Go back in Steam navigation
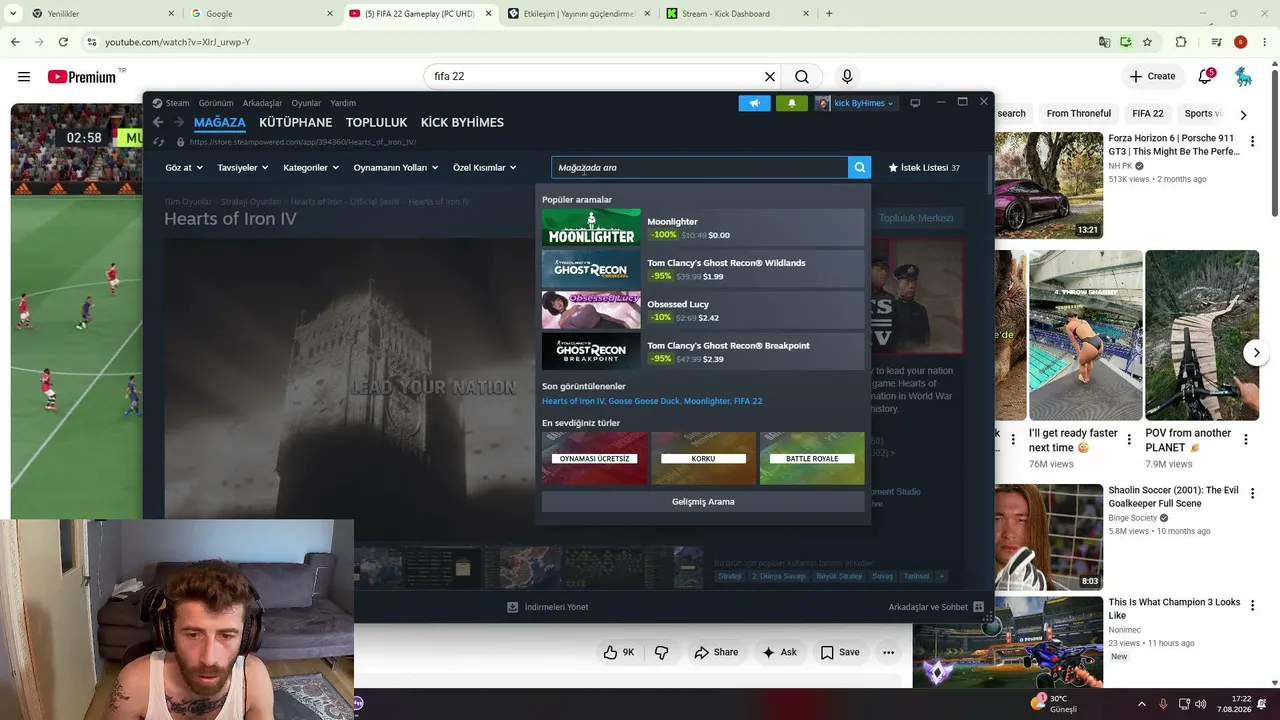 [158, 122]
